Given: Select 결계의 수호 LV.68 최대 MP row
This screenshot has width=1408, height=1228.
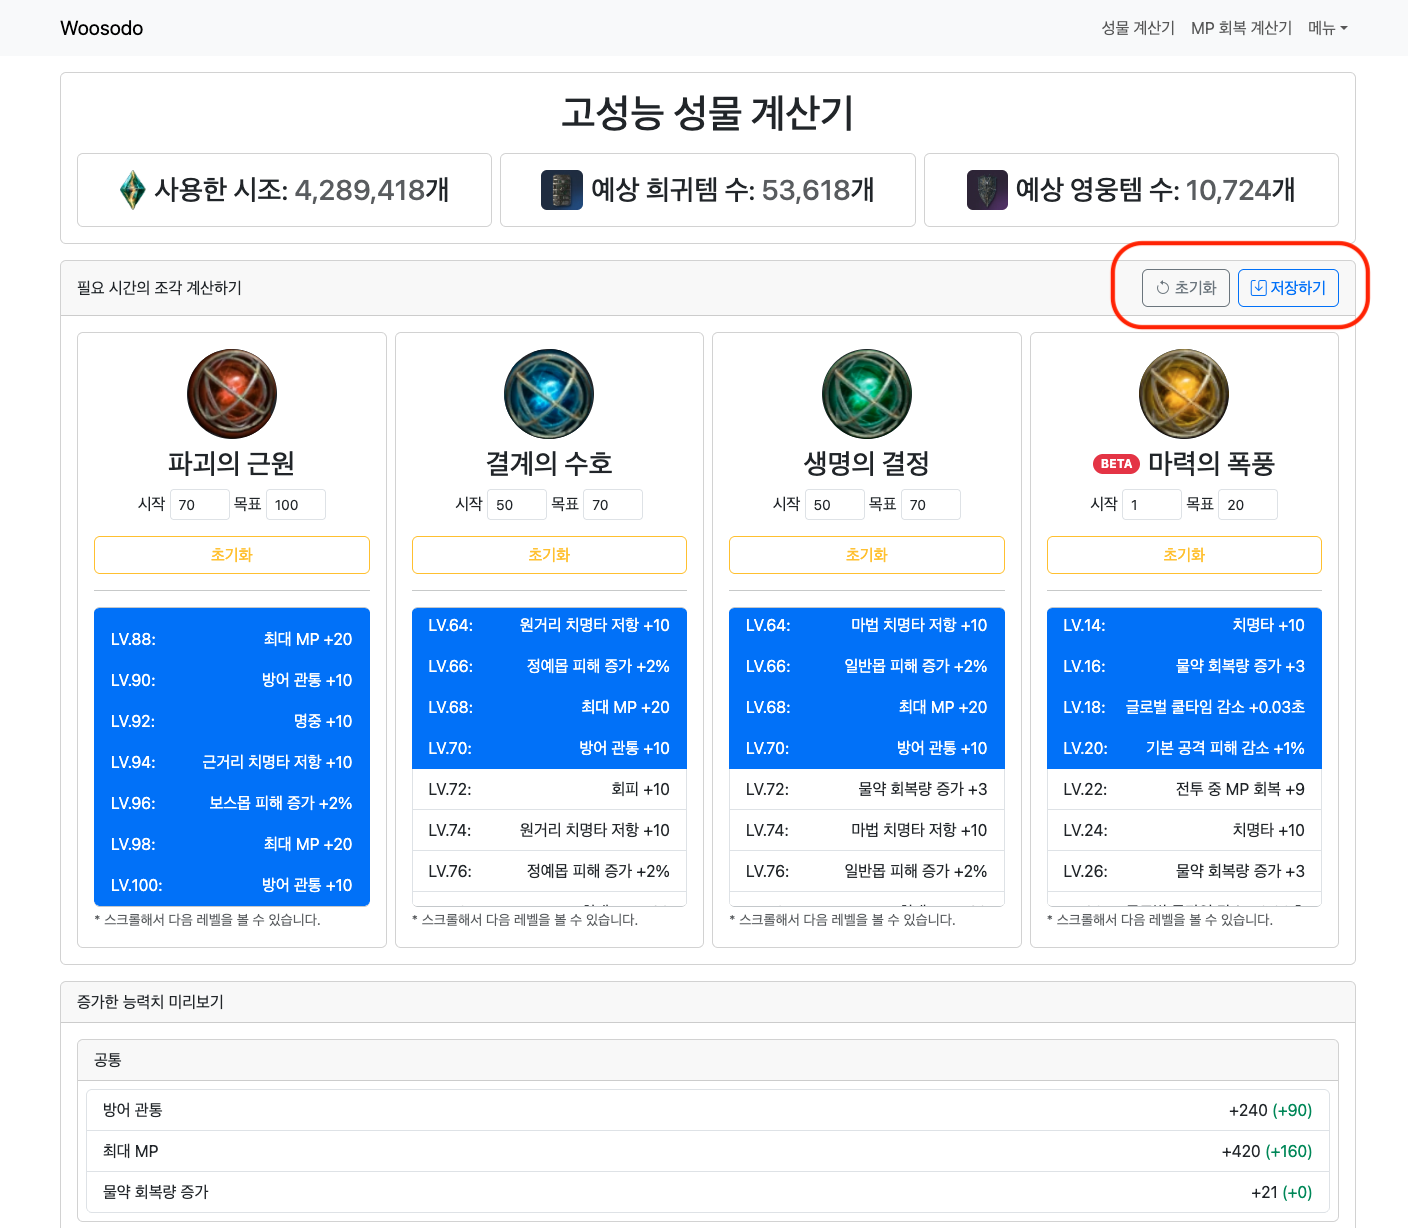Looking at the screenshot, I should pyautogui.click(x=549, y=707).
